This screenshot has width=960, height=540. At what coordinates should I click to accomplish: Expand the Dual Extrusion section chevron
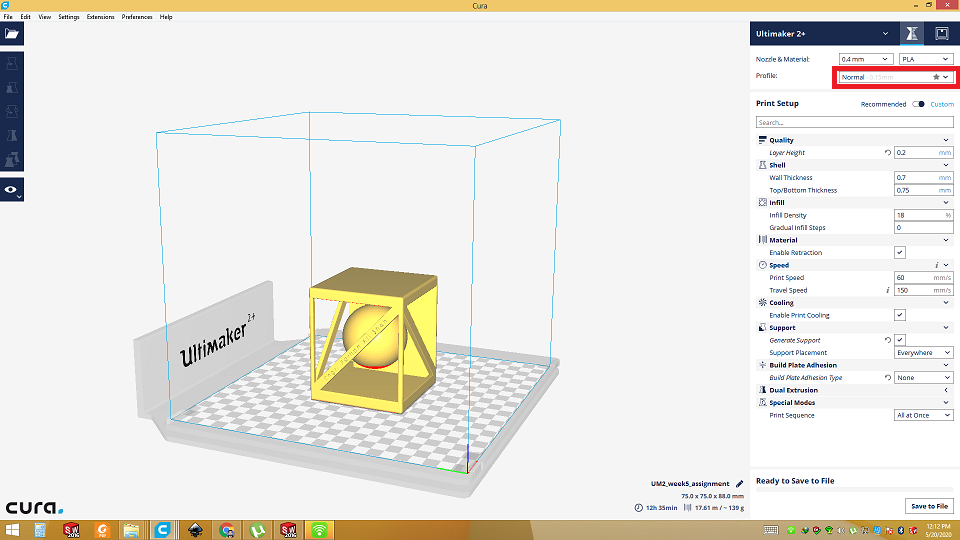pyautogui.click(x=946, y=390)
